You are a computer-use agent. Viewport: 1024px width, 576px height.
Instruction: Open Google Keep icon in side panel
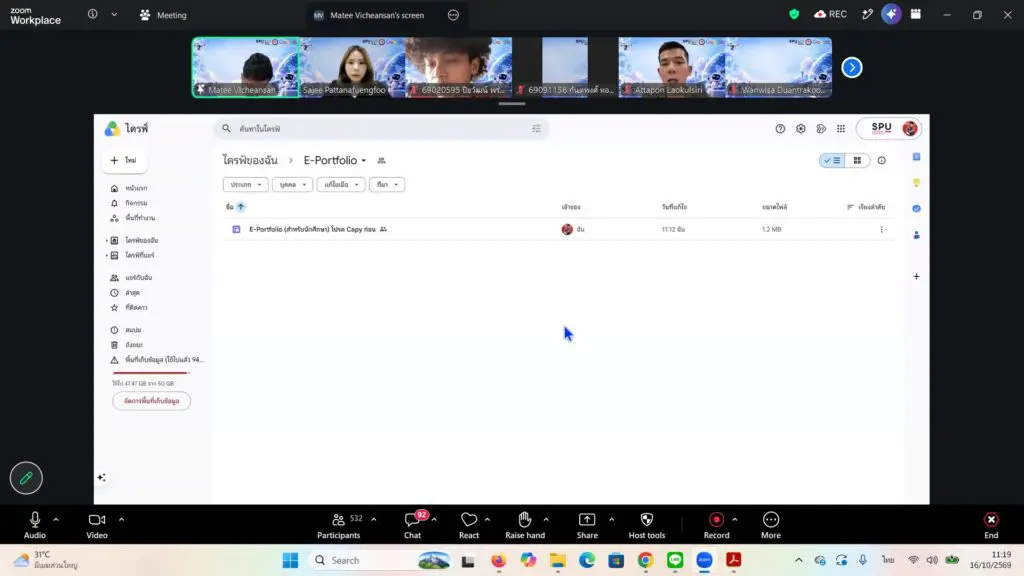[916, 183]
